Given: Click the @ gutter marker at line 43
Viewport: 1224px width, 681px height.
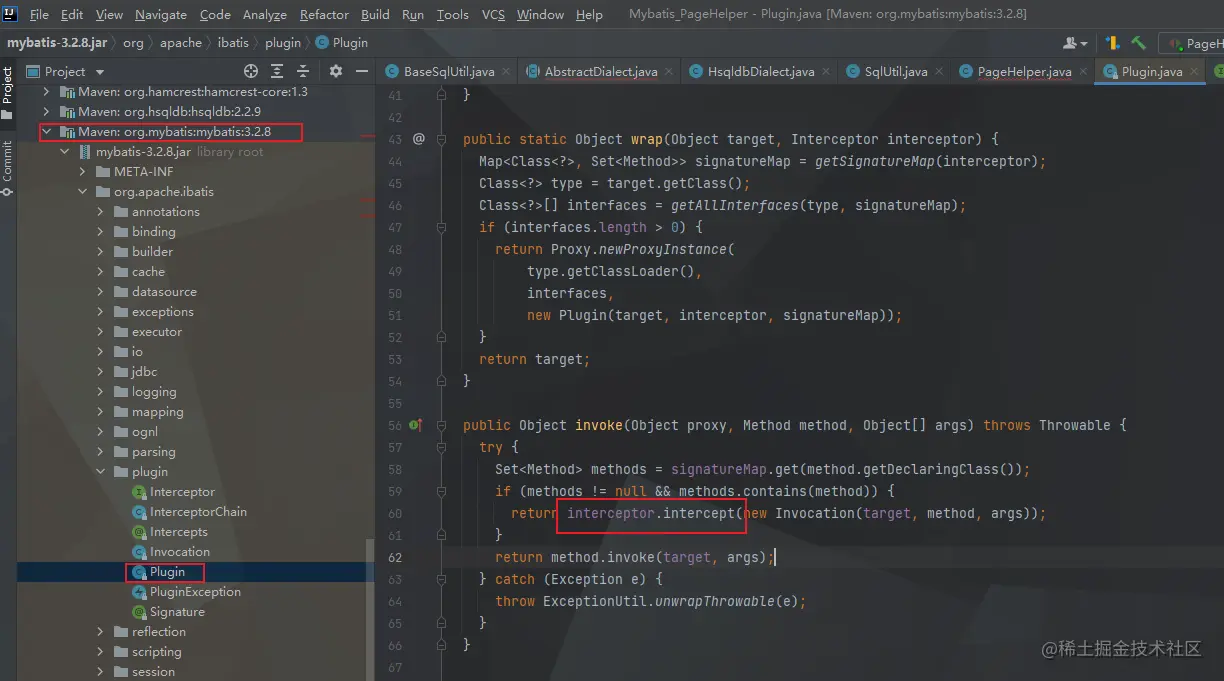Looking at the screenshot, I should [x=419, y=139].
